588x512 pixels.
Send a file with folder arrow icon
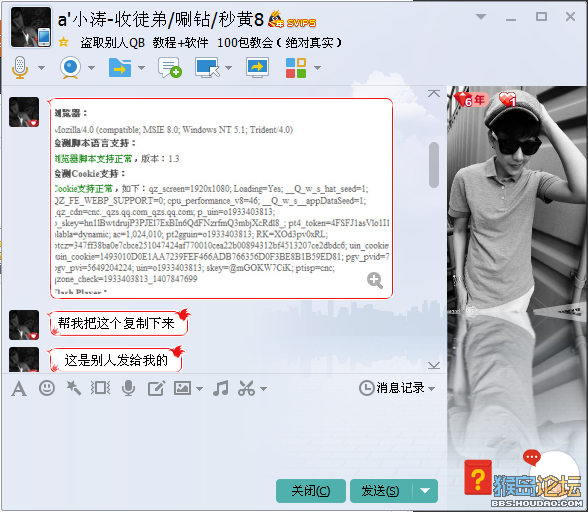coord(120,68)
